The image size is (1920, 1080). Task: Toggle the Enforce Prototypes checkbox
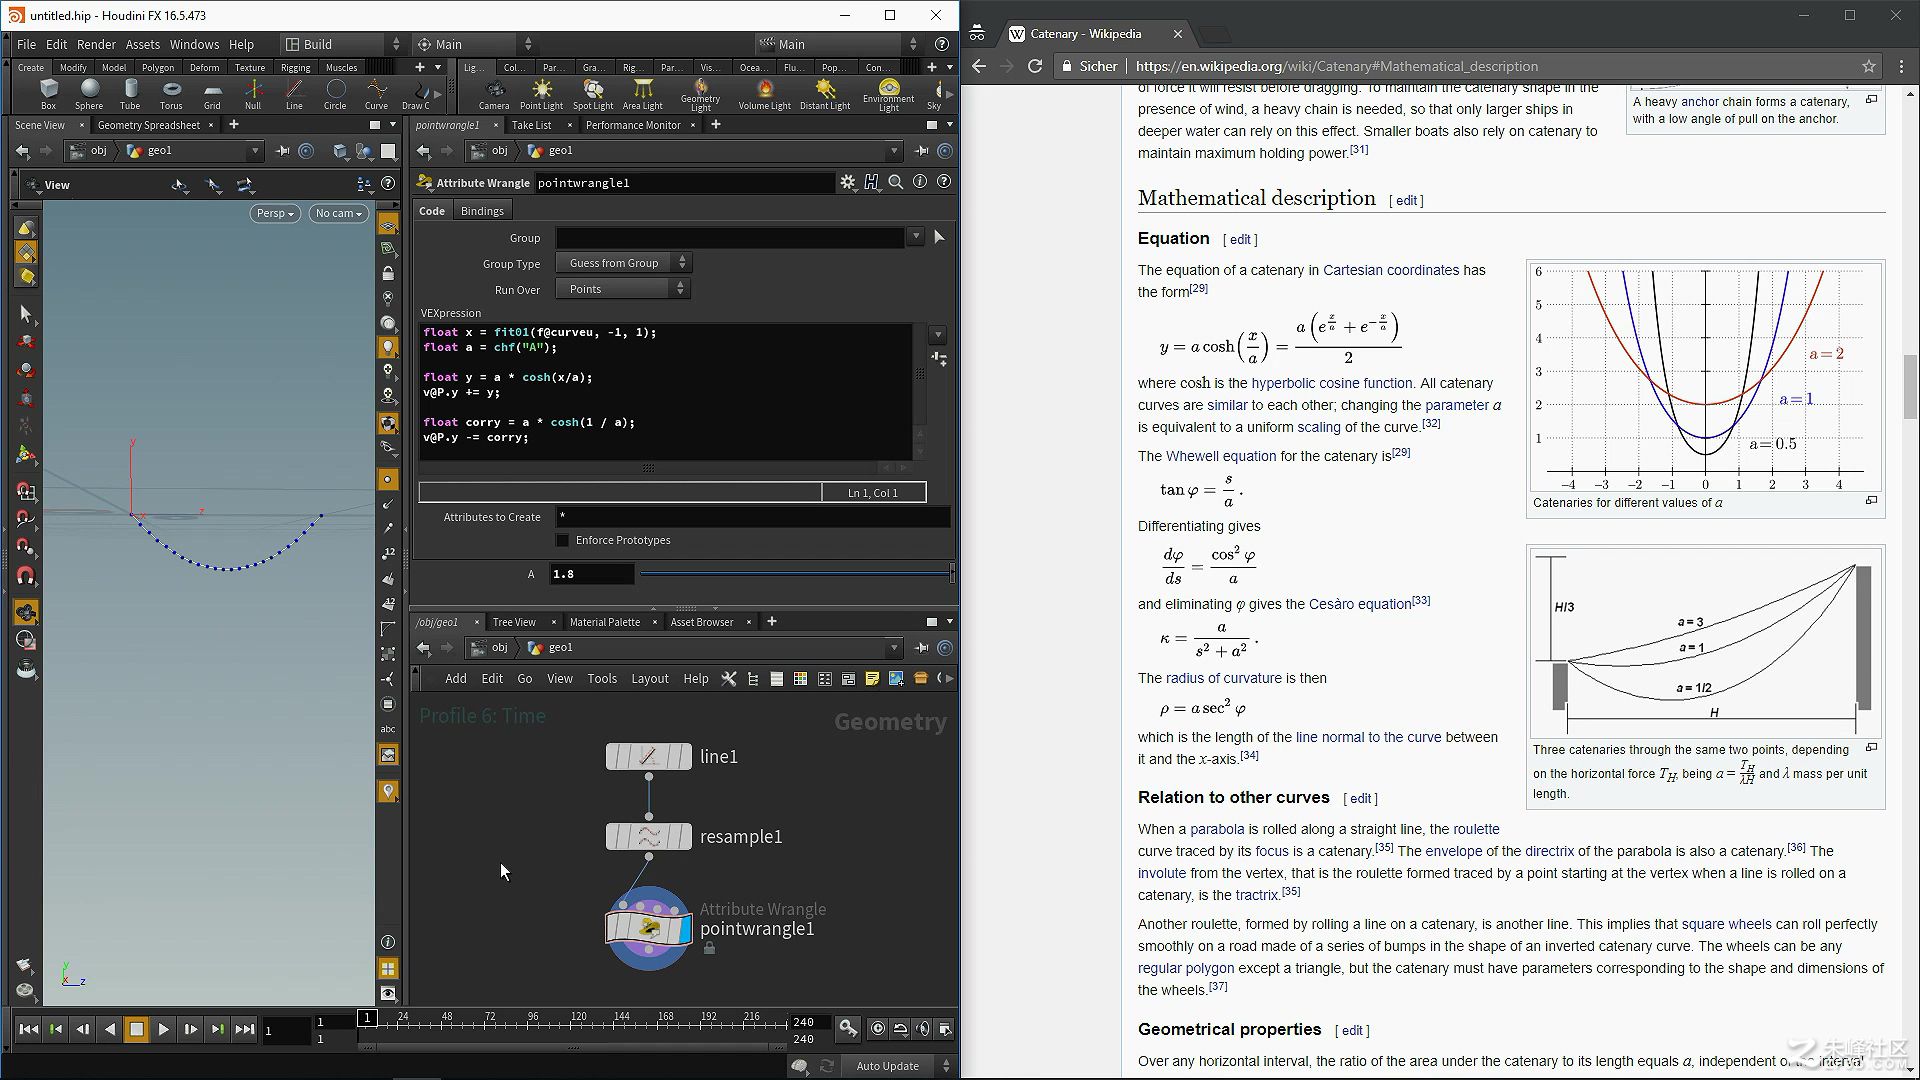[x=562, y=540]
